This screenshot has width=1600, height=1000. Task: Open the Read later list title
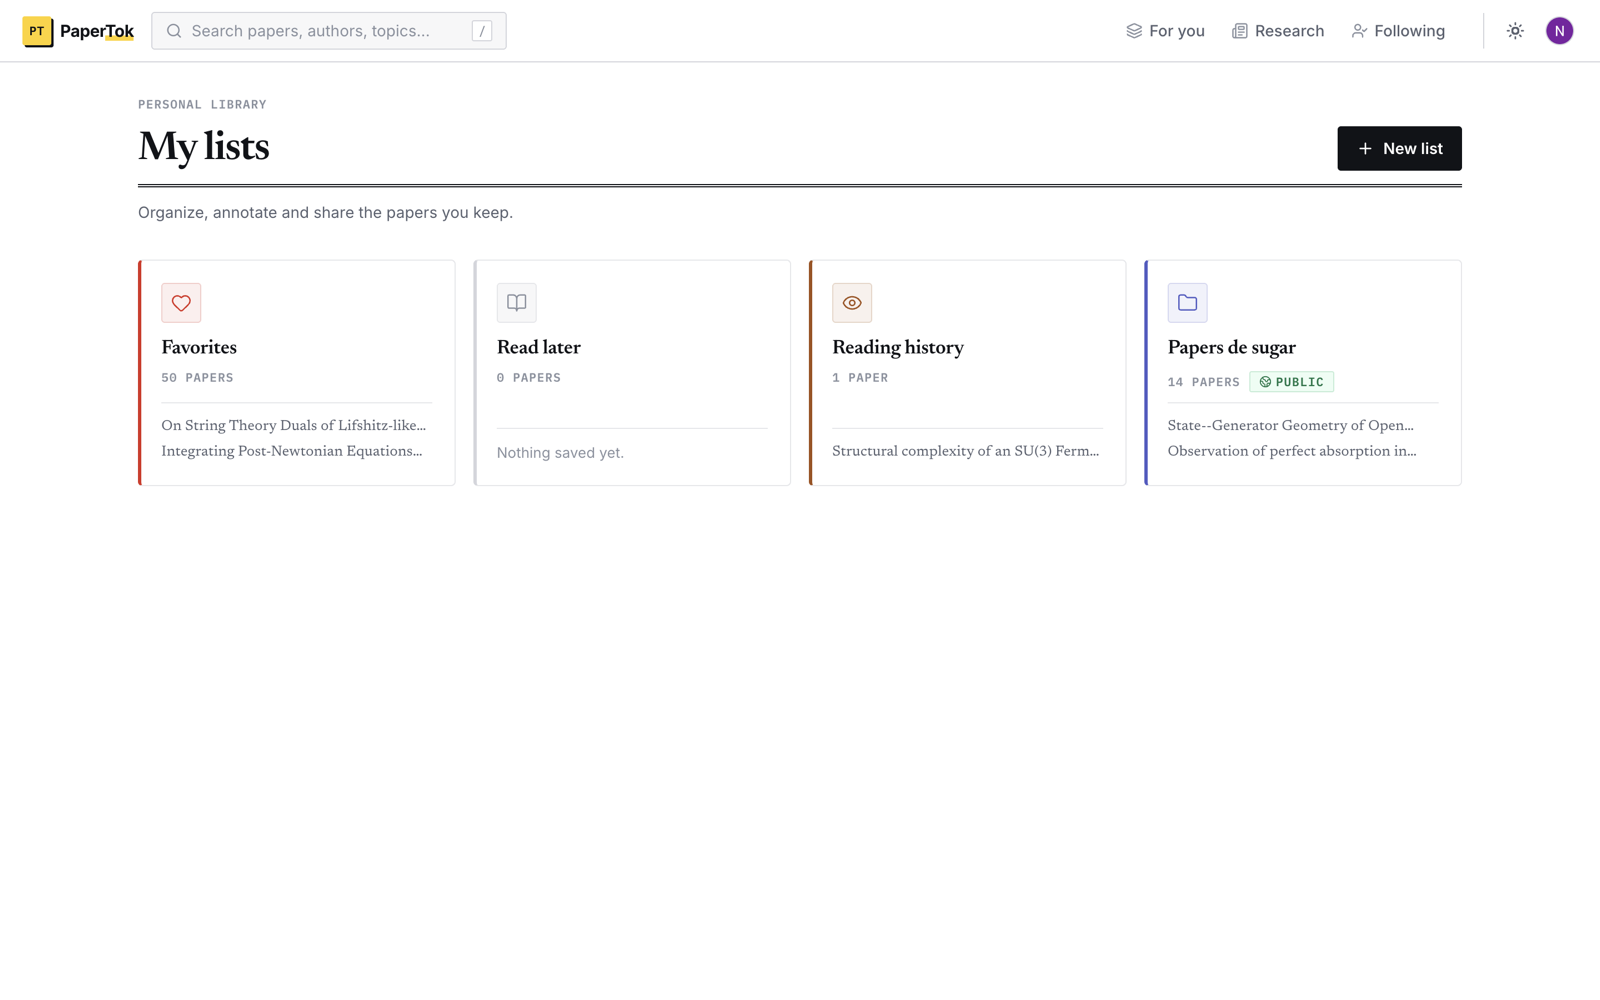pos(539,347)
